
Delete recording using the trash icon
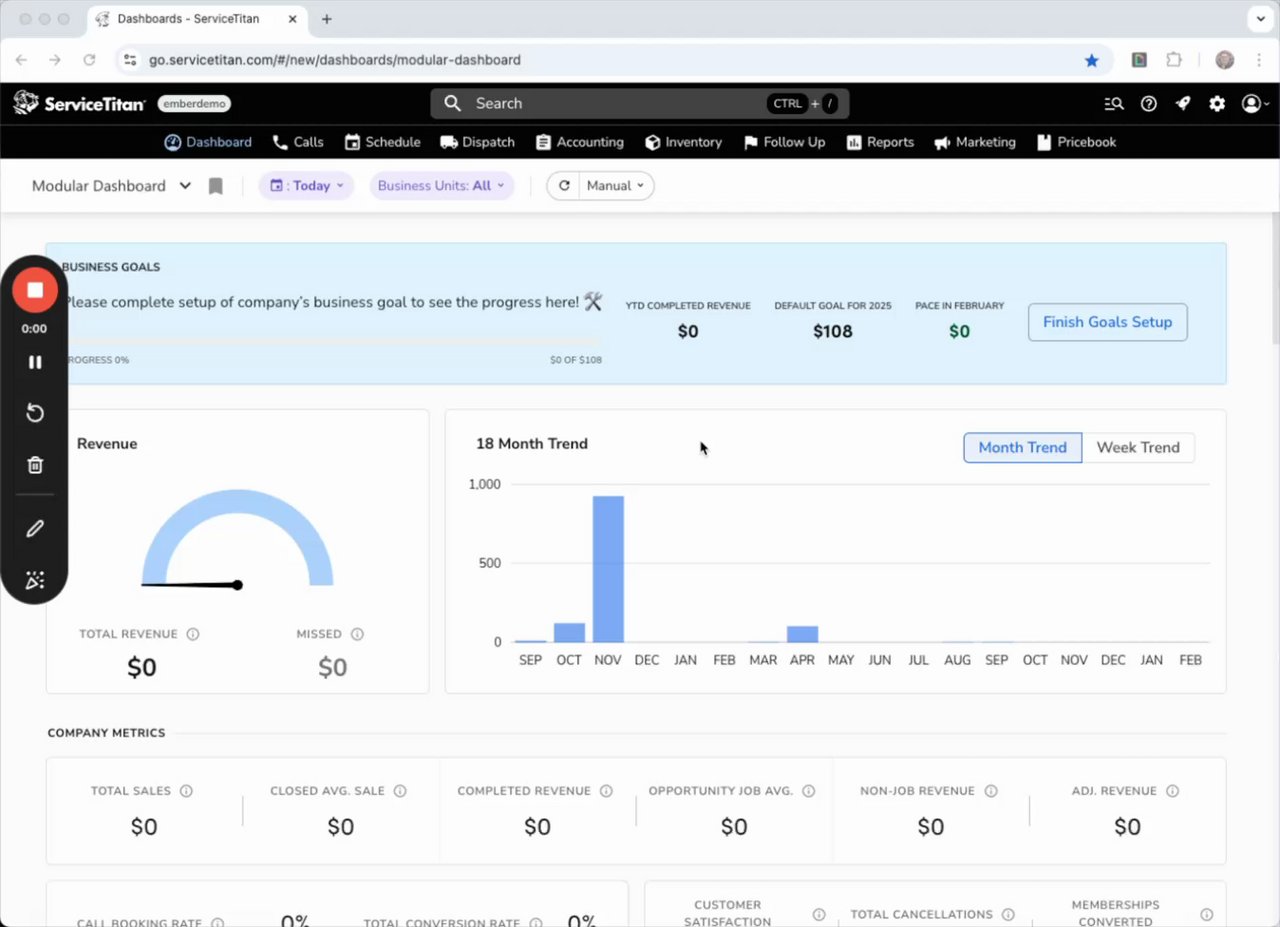tap(35, 465)
